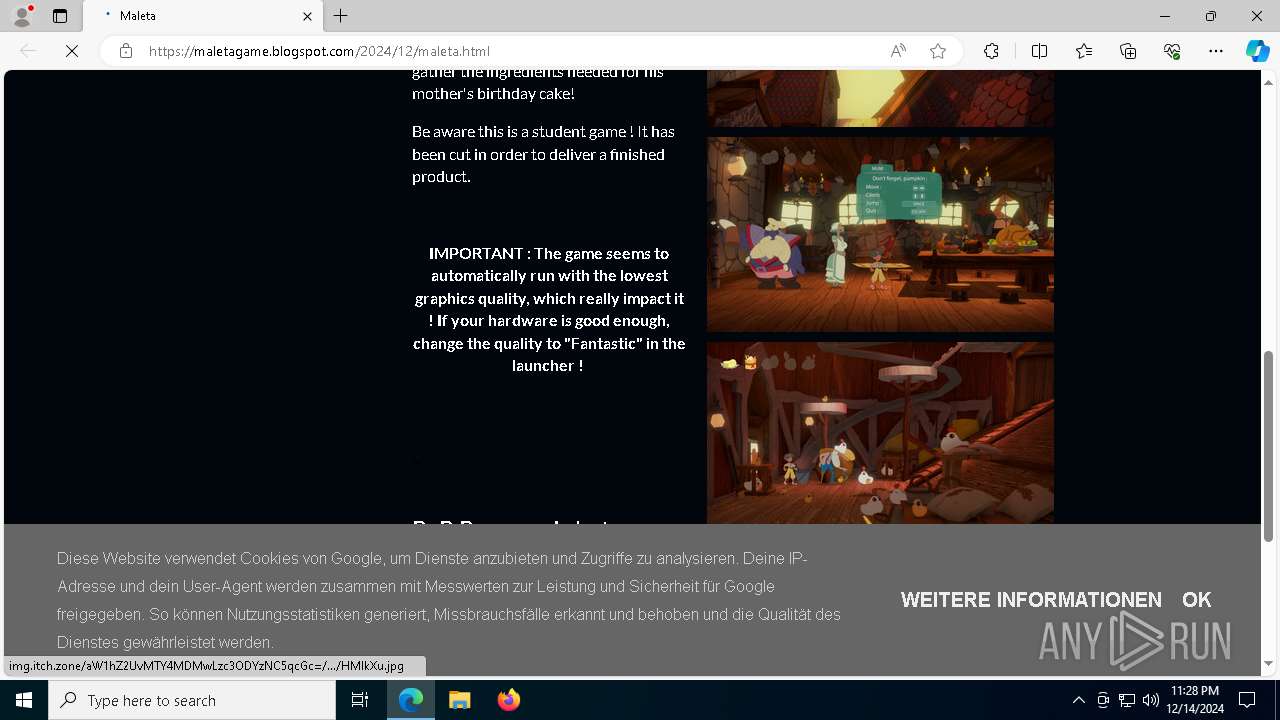Open Settings and more menu

coord(1216,51)
